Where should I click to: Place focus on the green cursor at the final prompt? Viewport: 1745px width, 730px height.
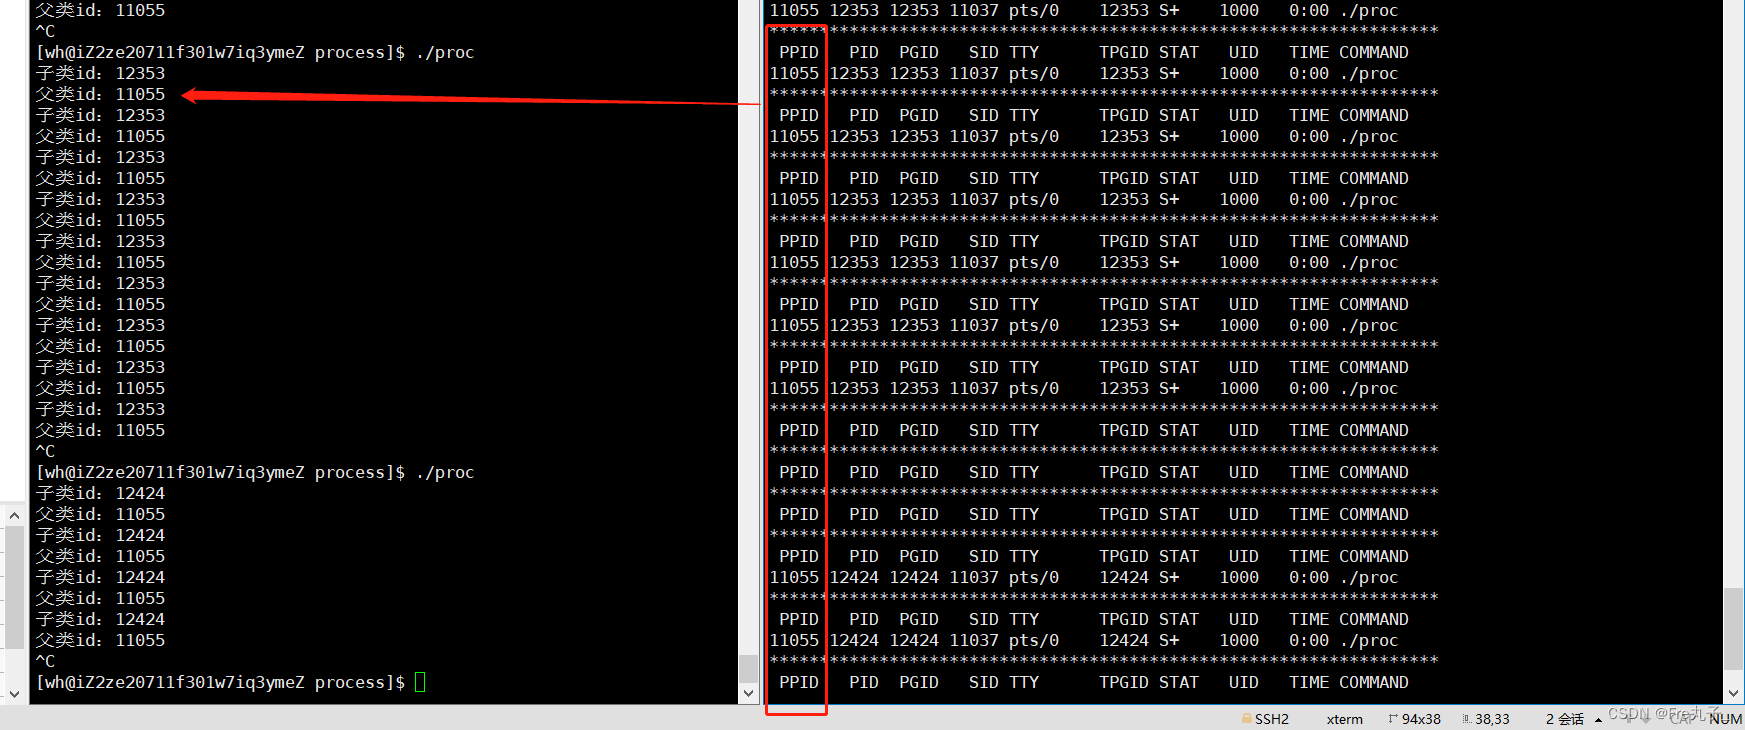[x=420, y=682]
